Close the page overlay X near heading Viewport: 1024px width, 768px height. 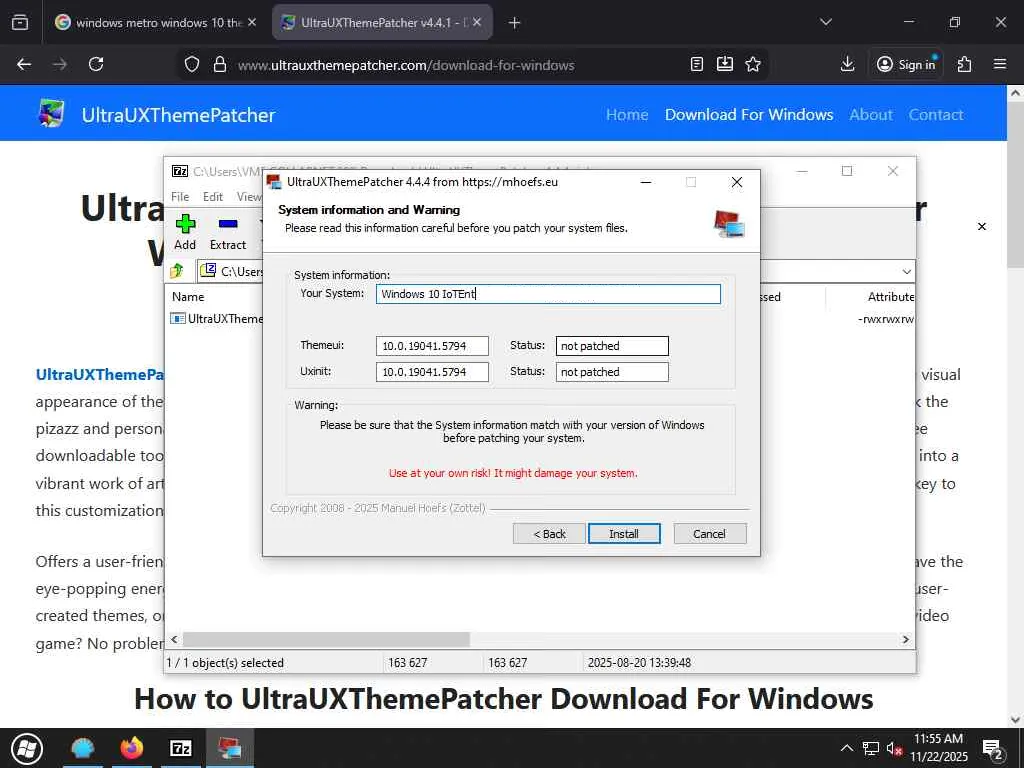[982, 227]
